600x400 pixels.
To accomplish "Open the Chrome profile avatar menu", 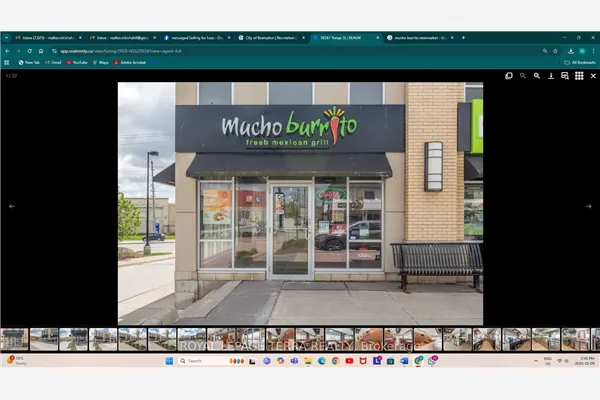I will 582,51.
